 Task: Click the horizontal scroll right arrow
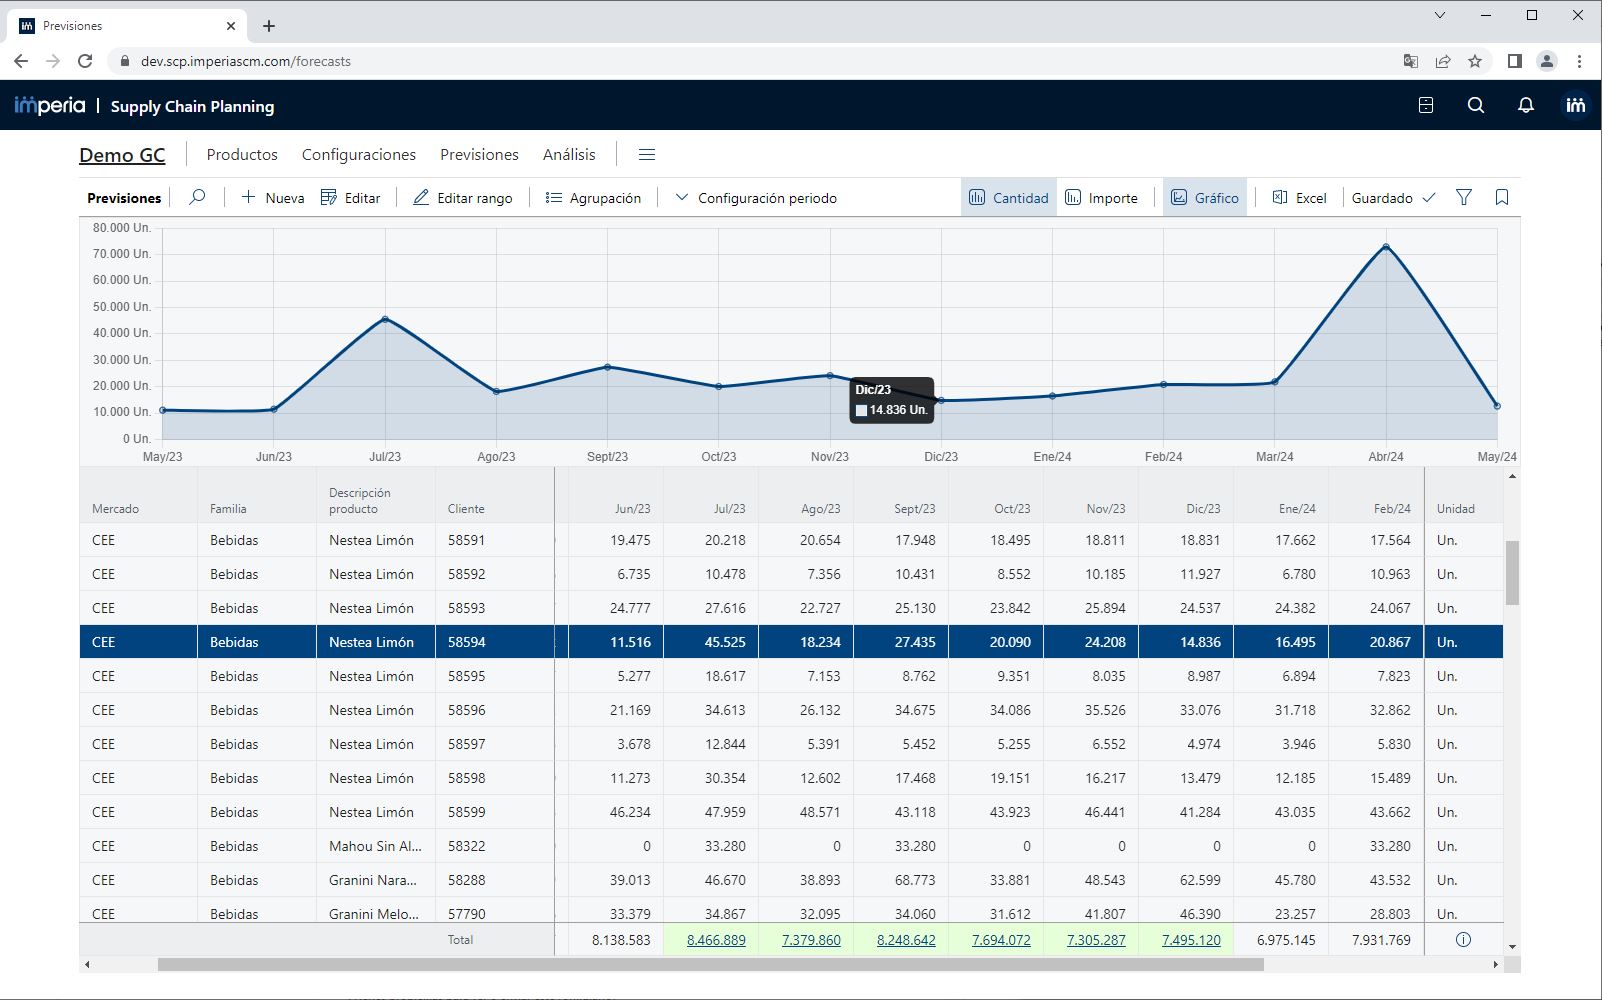(x=1496, y=965)
